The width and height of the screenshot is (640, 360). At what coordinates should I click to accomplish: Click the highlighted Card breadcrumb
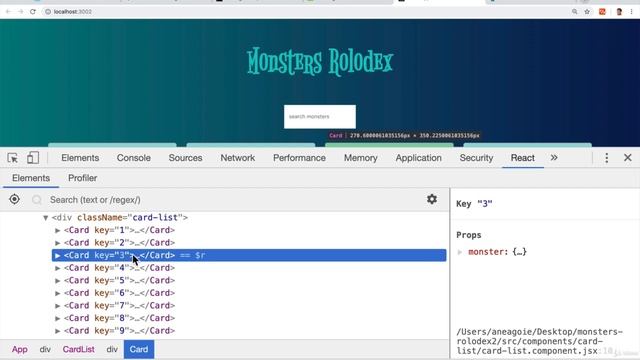pos(139,349)
